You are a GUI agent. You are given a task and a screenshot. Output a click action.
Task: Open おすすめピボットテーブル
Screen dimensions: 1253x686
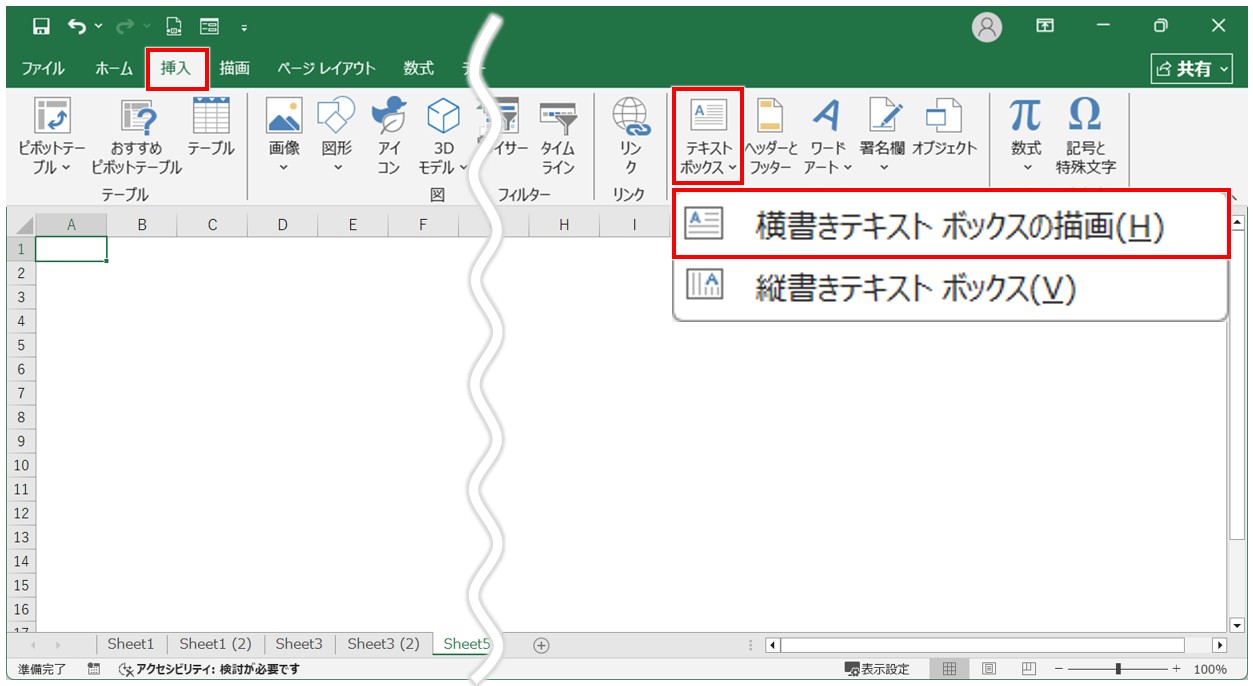point(137,136)
